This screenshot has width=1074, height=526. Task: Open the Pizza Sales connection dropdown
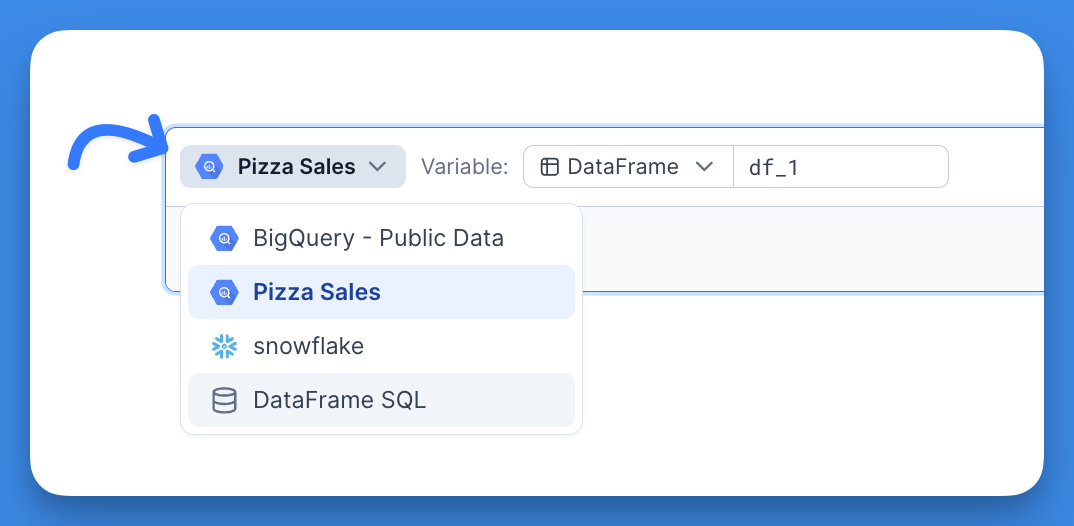click(292, 166)
